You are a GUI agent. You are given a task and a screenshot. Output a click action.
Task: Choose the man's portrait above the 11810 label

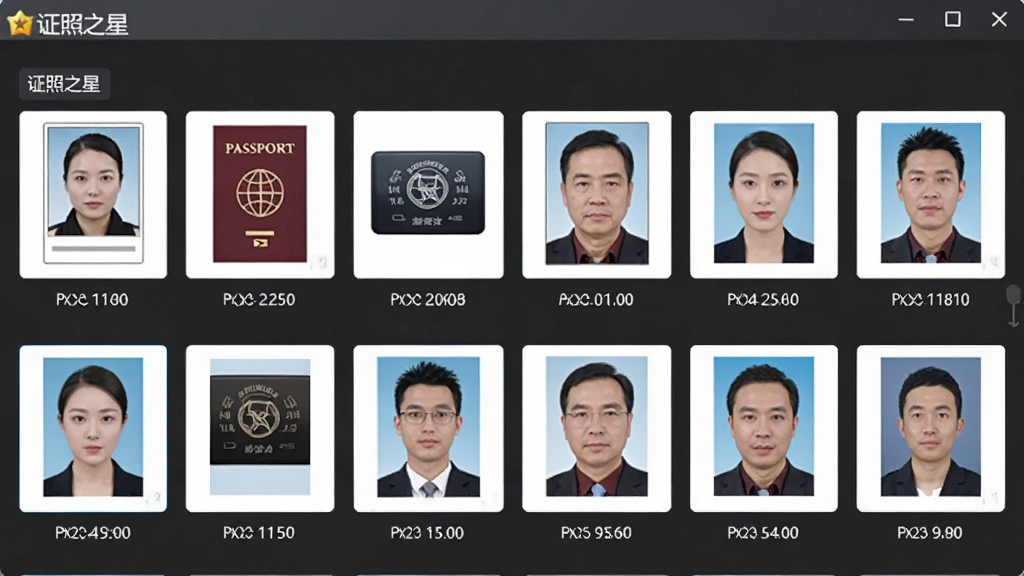click(931, 195)
